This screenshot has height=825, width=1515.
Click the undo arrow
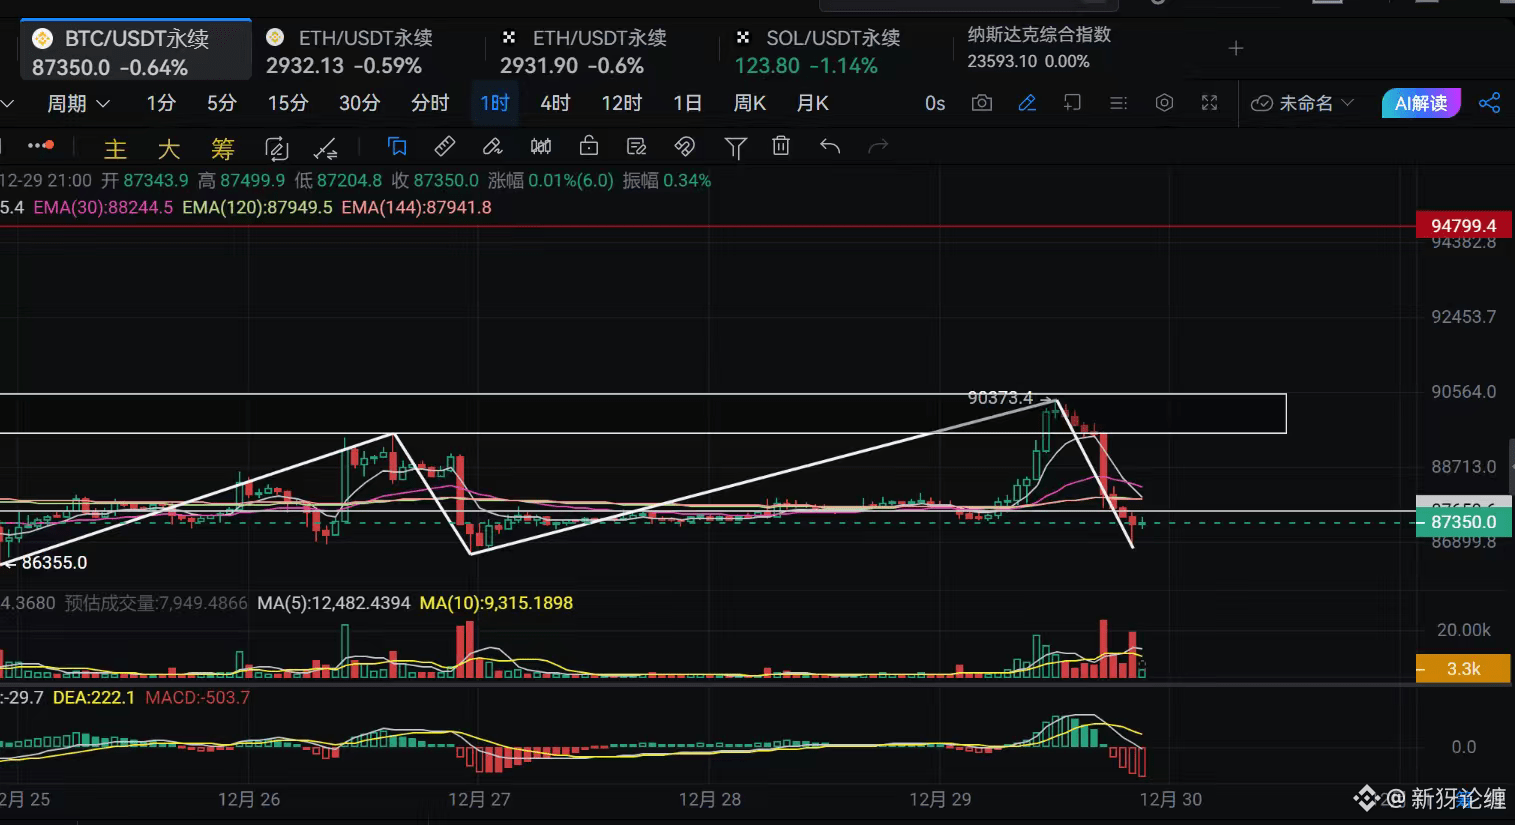coord(830,147)
